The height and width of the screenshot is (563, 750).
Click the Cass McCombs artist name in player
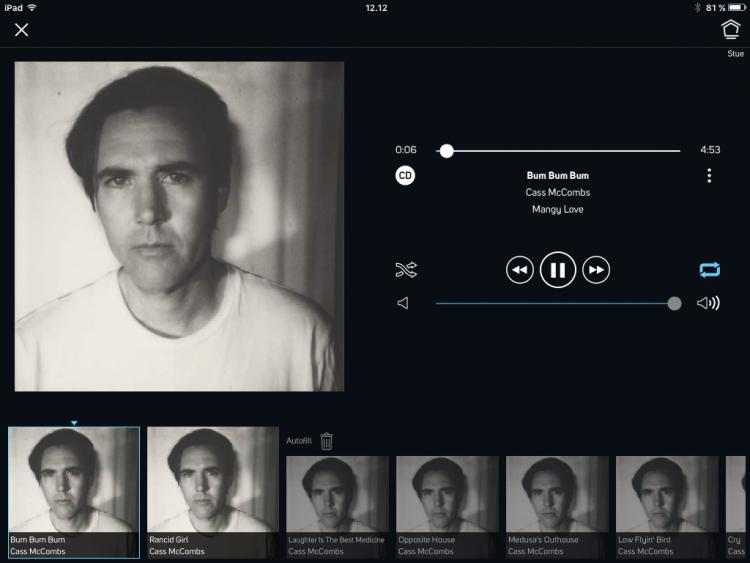[x=558, y=192]
